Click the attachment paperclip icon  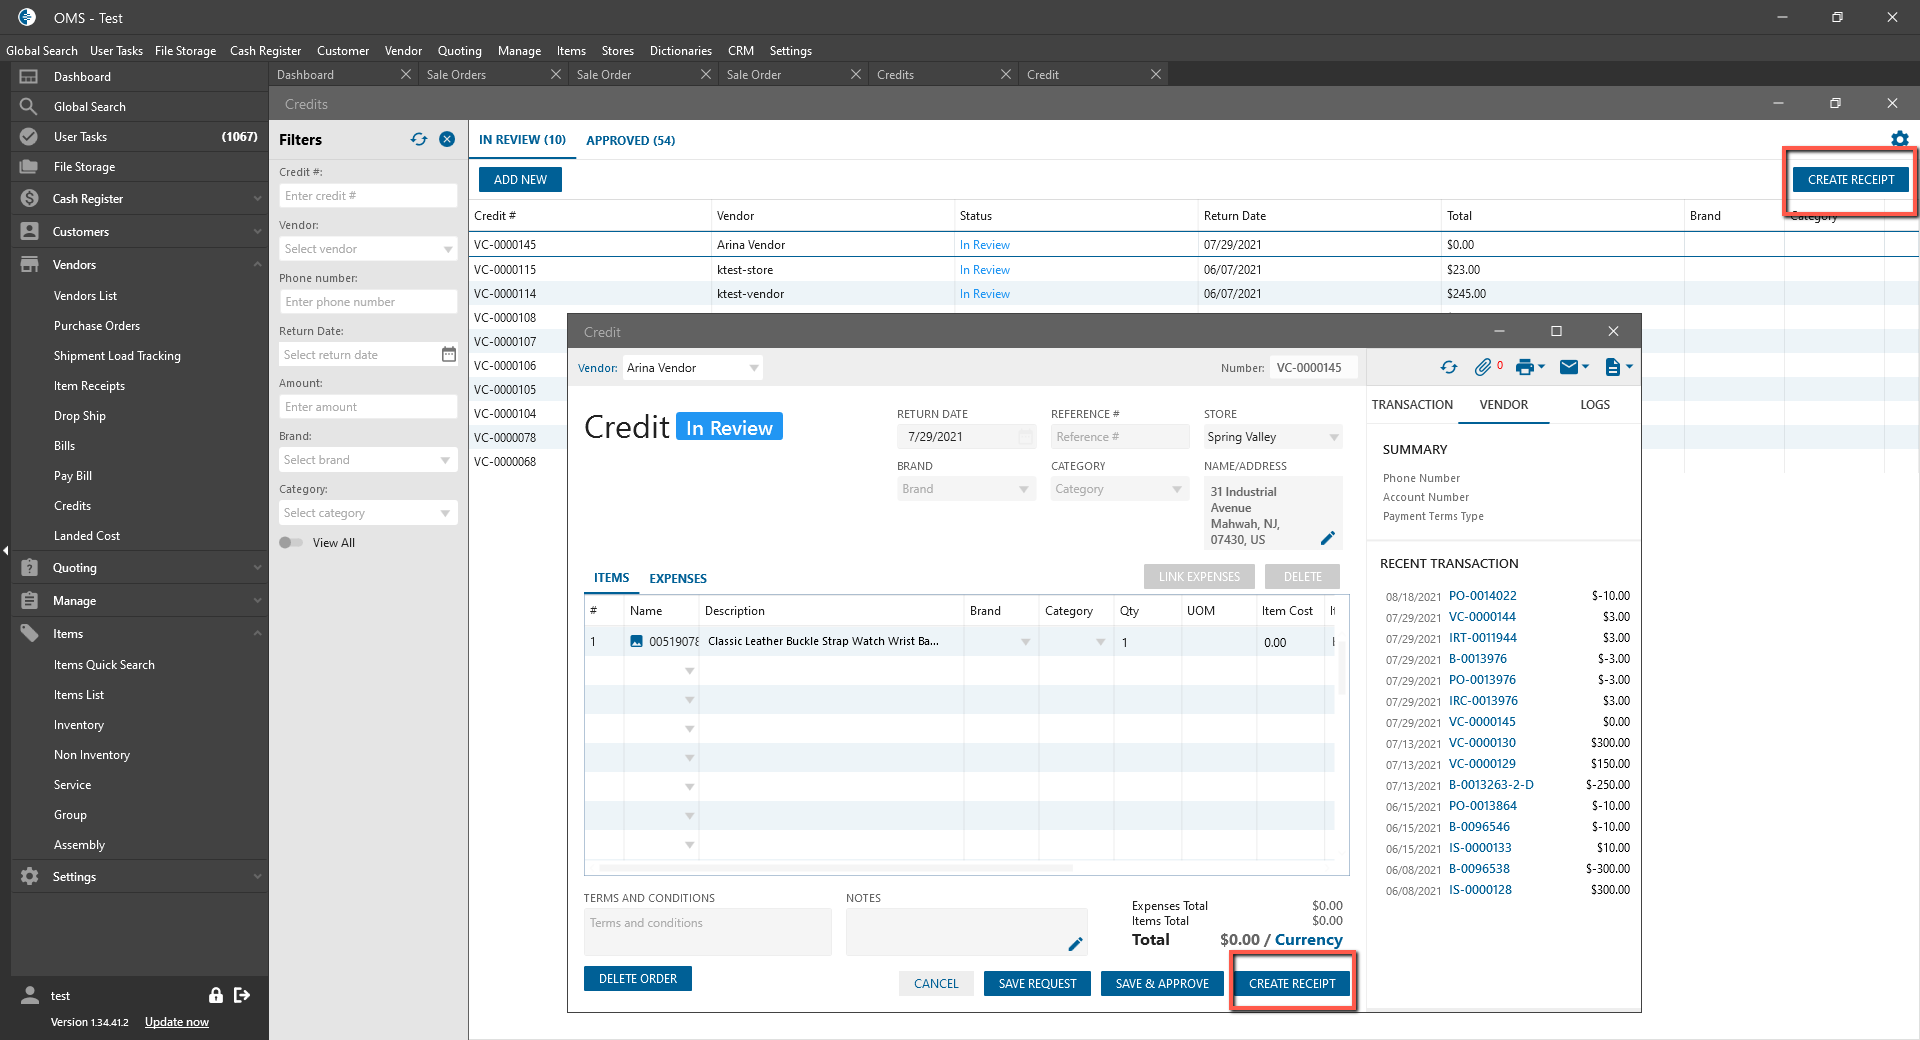coord(1483,368)
